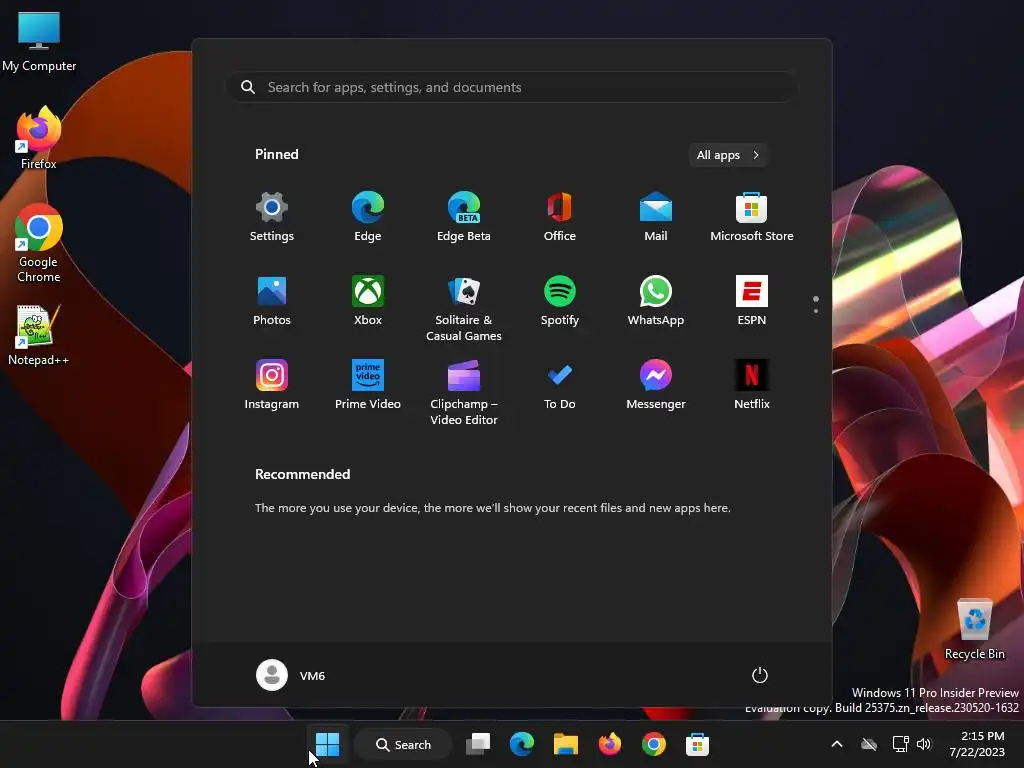The image size is (1024, 768).
Task: Click the volume speaker tray icon
Action: [923, 744]
